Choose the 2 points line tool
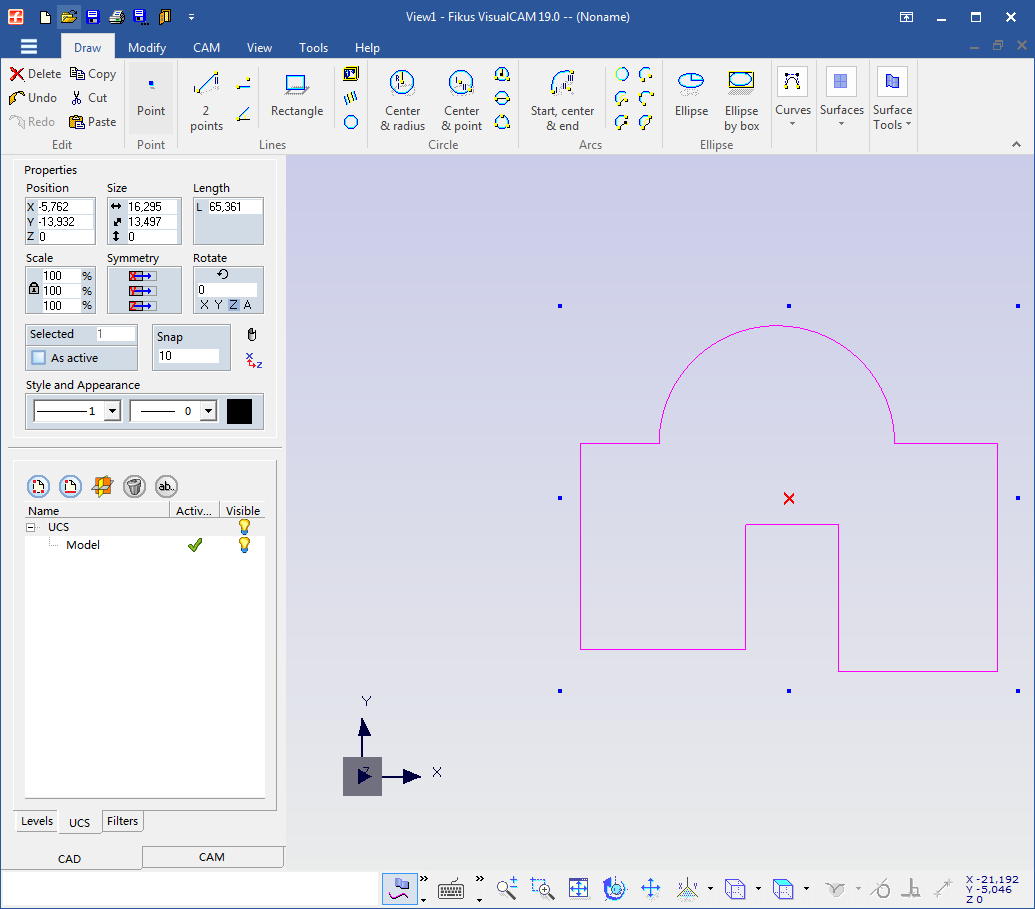The image size is (1035, 909). pos(206,101)
